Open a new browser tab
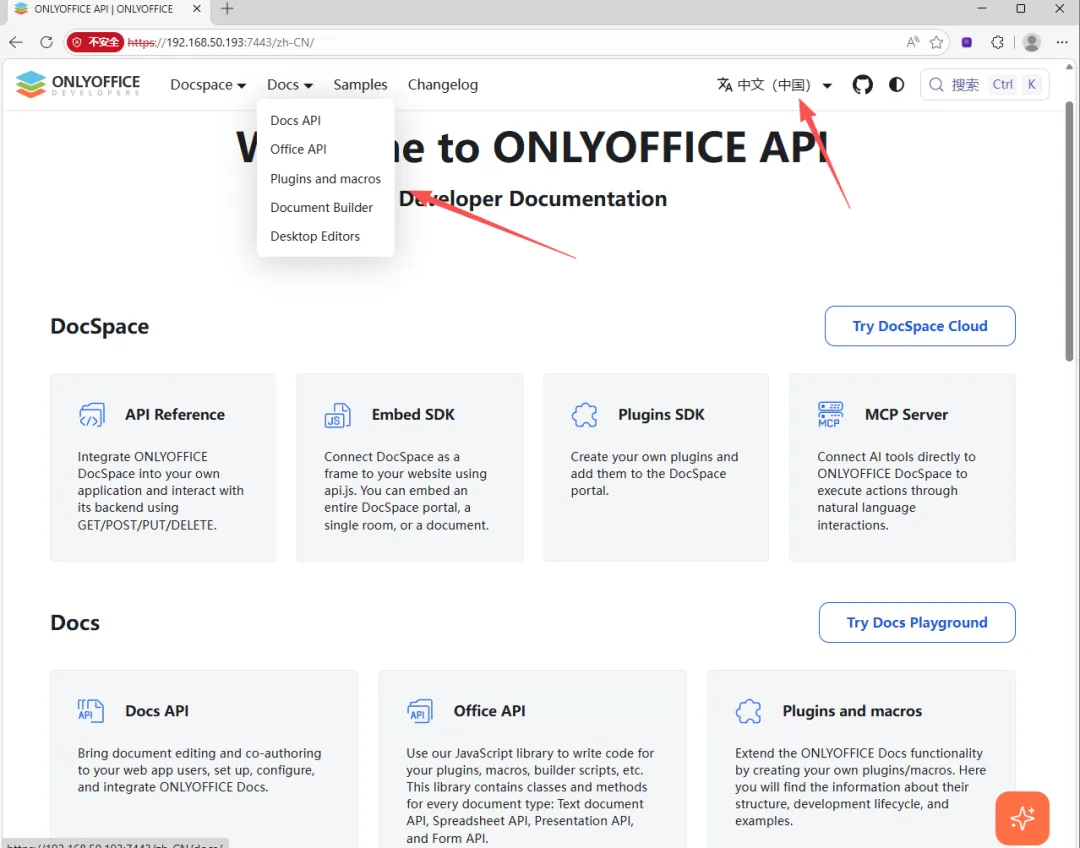The height and width of the screenshot is (848, 1080). pos(227,9)
